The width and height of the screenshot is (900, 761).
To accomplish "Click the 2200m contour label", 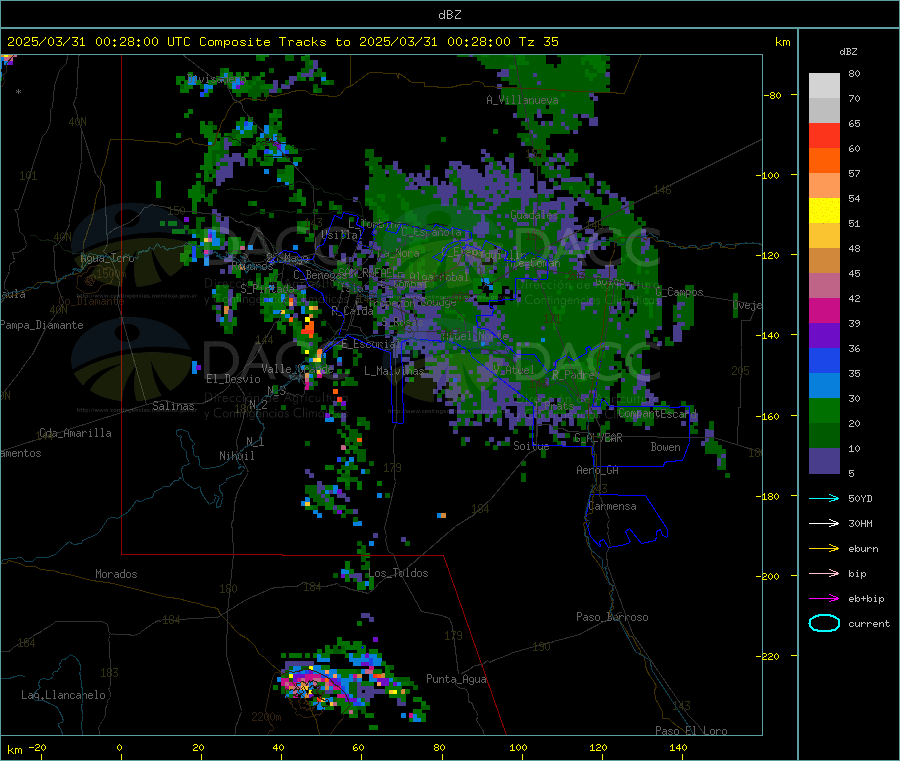I will pos(266,717).
